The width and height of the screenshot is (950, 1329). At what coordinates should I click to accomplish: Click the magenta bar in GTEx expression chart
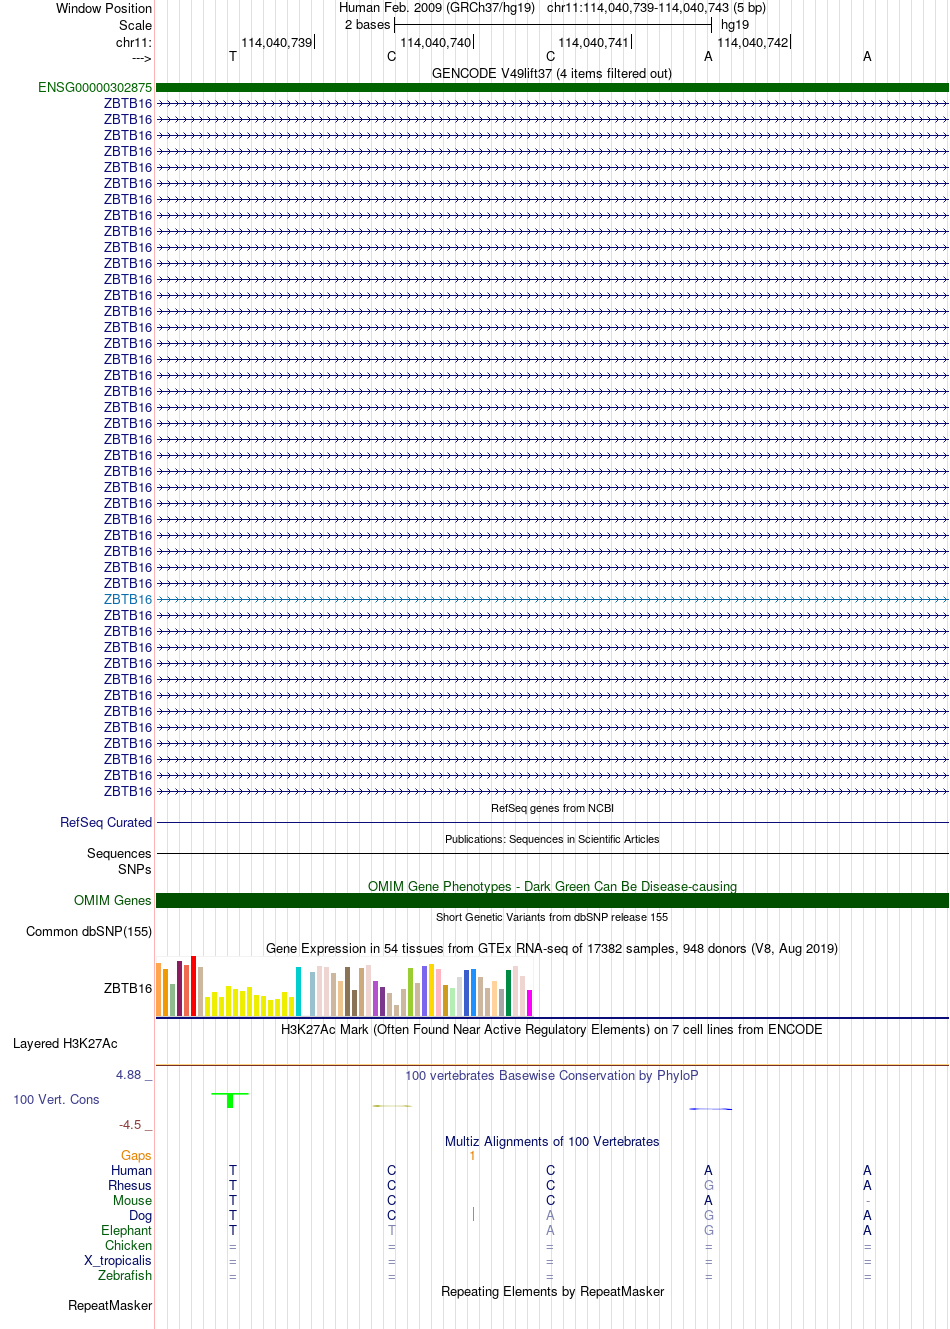coord(529,1003)
